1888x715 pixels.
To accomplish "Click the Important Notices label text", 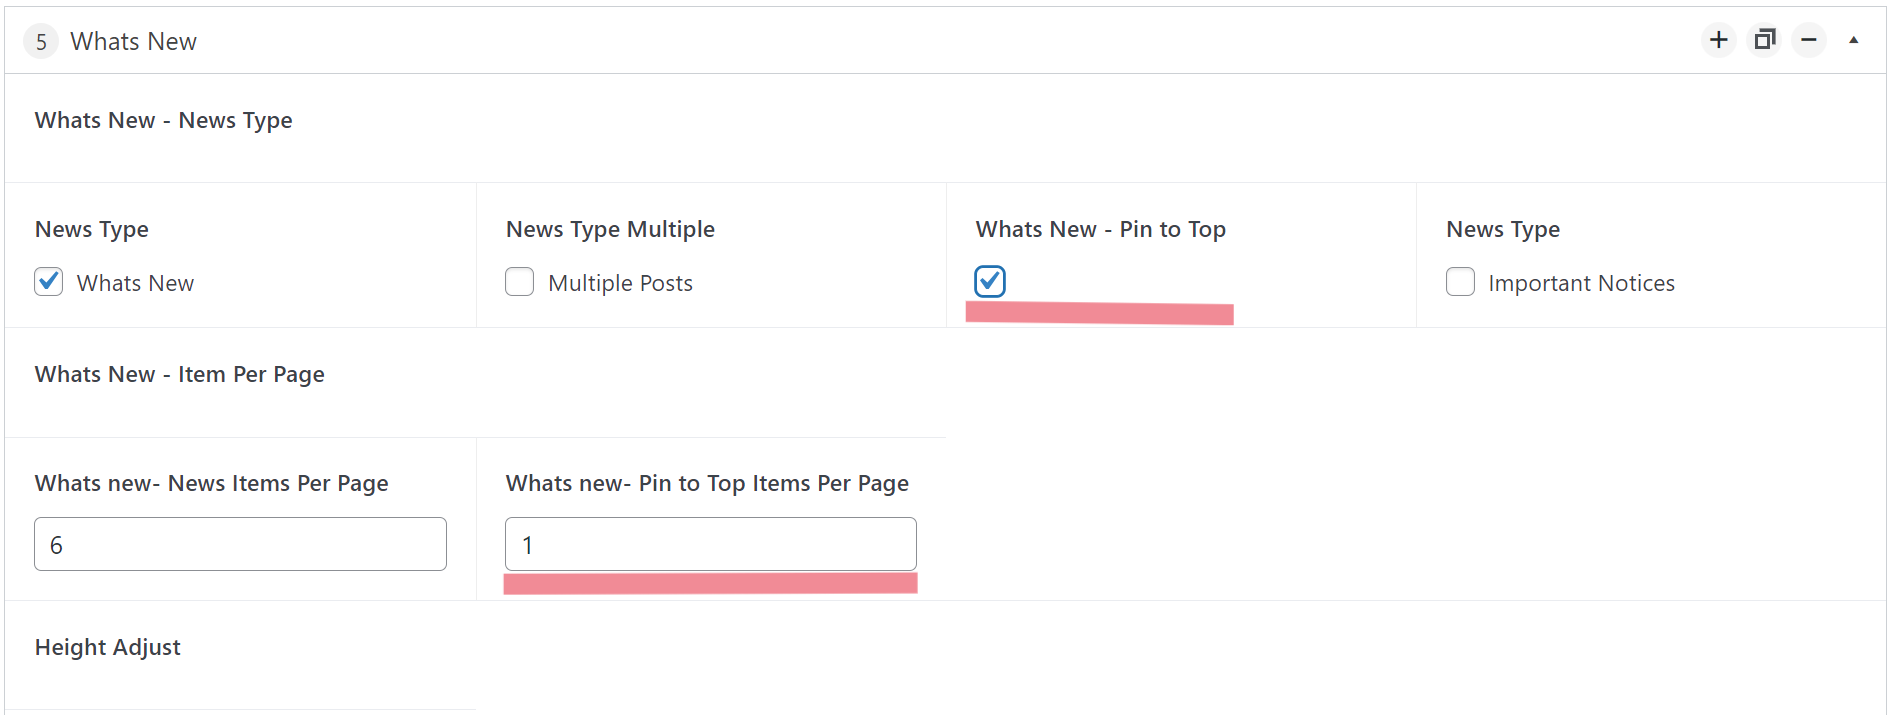I will 1581,283.
